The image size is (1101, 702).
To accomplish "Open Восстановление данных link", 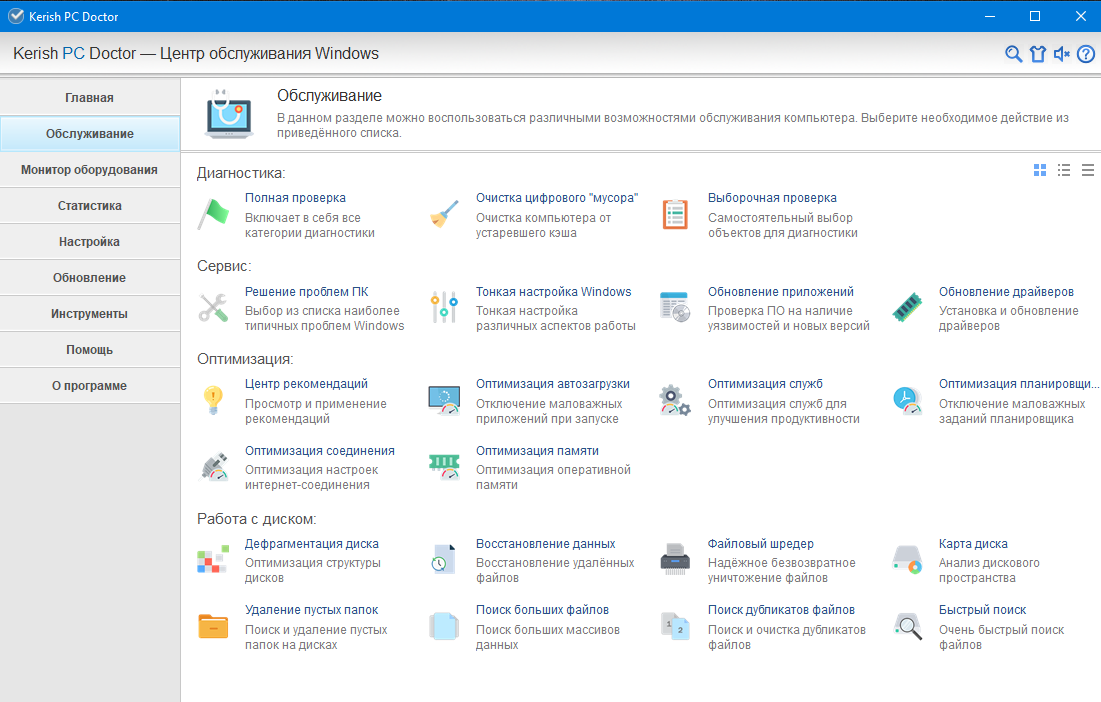I will click(546, 543).
